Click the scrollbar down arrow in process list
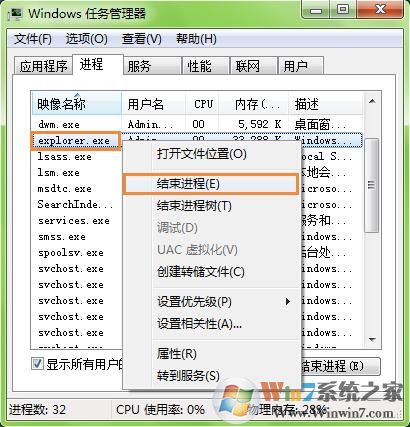The height and width of the screenshot is (427, 410). [x=372, y=340]
